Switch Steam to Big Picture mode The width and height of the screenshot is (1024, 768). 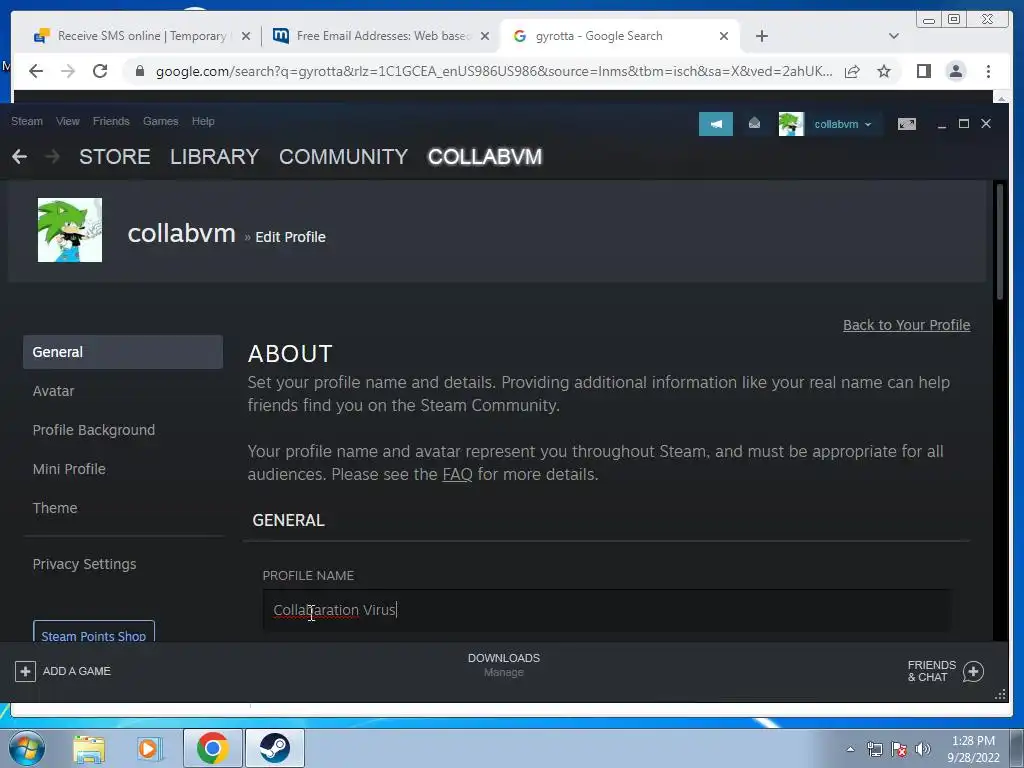click(x=906, y=124)
